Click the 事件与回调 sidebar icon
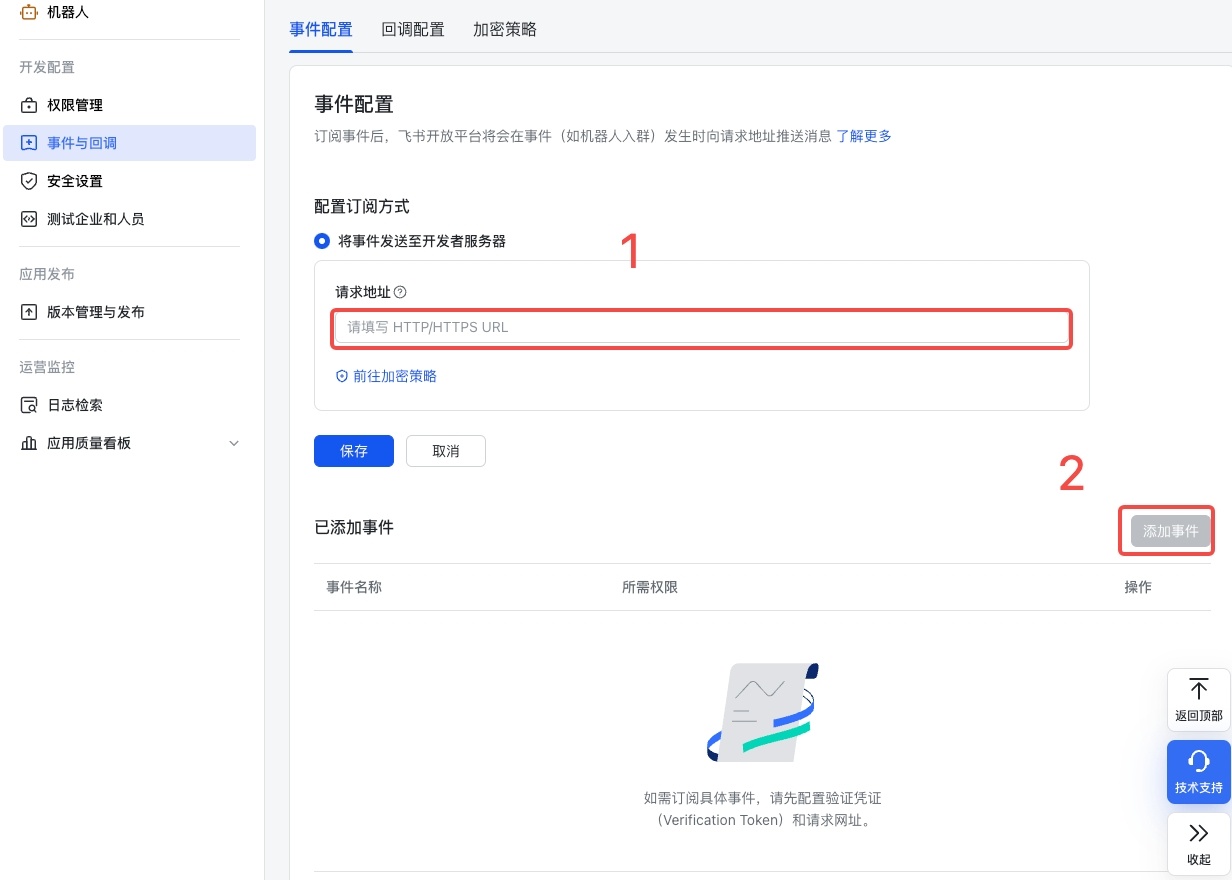The image size is (1232, 880). coord(29,143)
